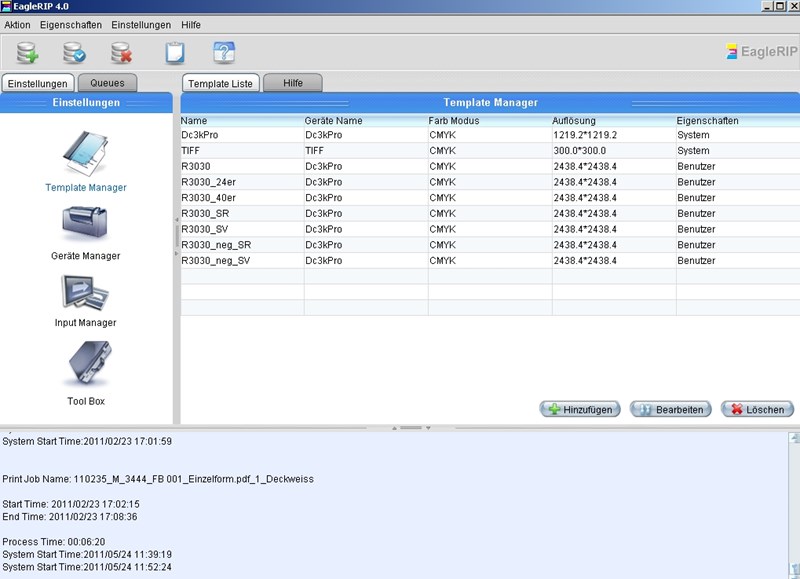Switch to the Hilfe tab

293,83
